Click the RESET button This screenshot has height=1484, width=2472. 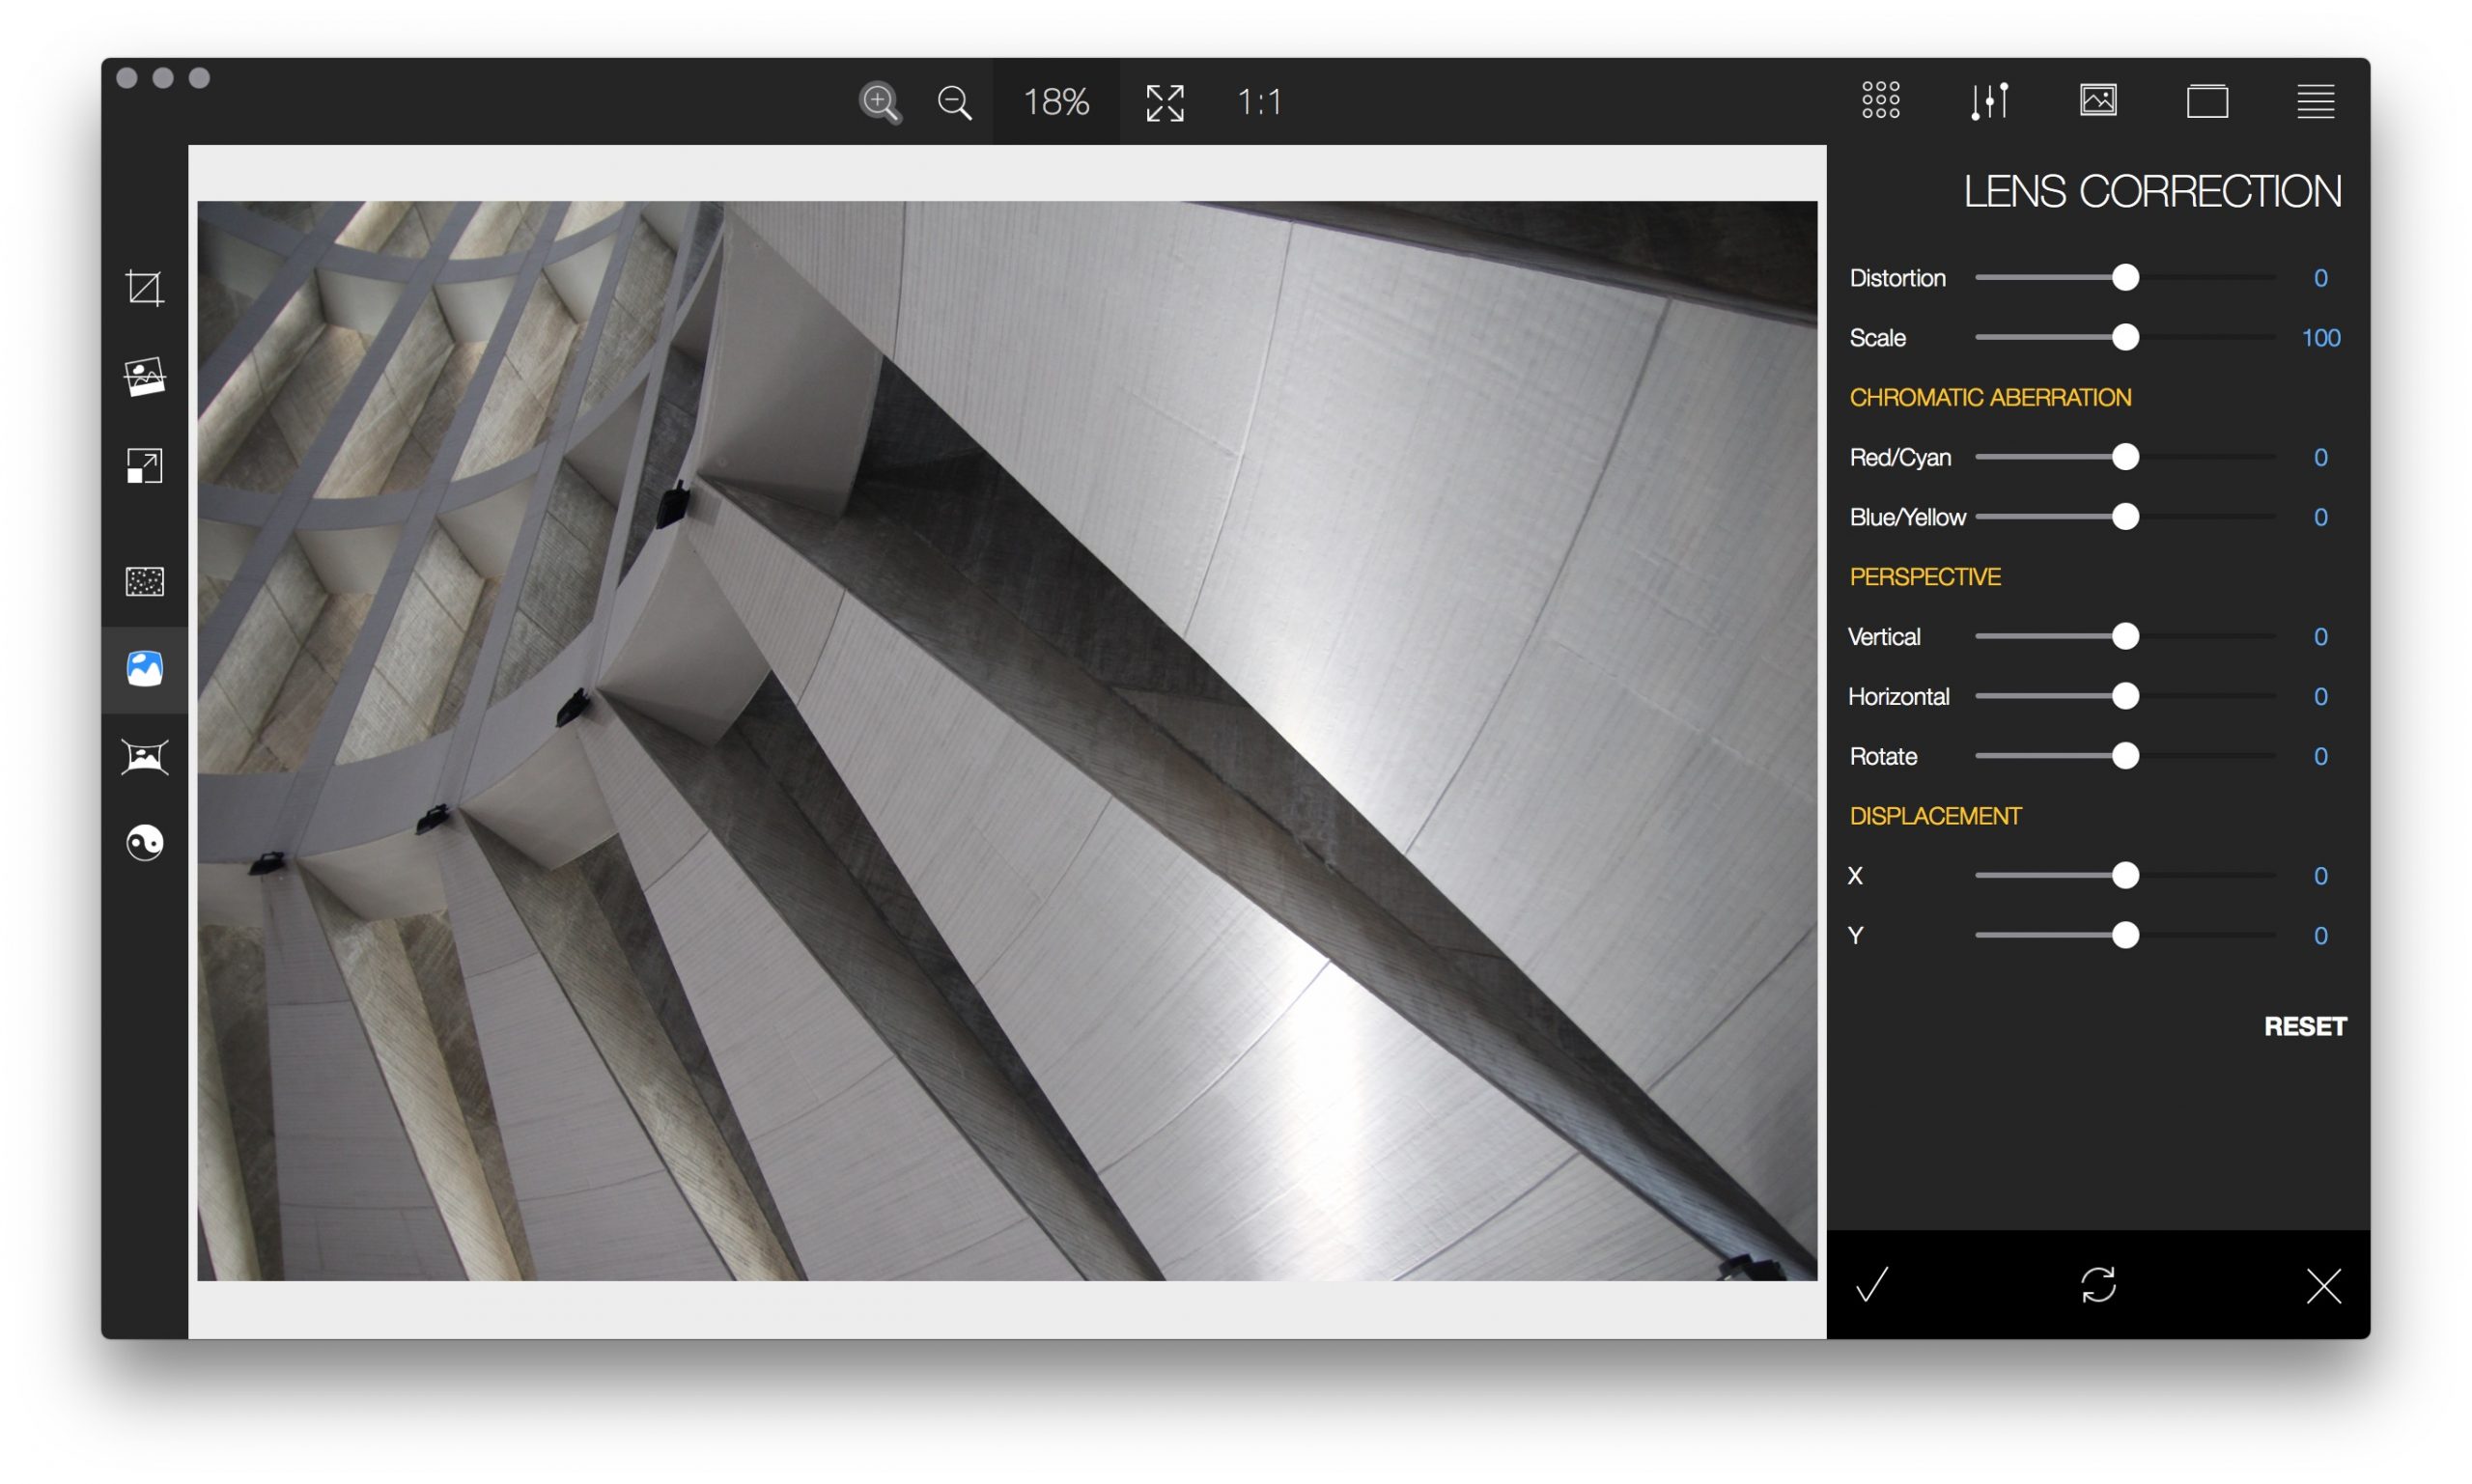click(2304, 1026)
